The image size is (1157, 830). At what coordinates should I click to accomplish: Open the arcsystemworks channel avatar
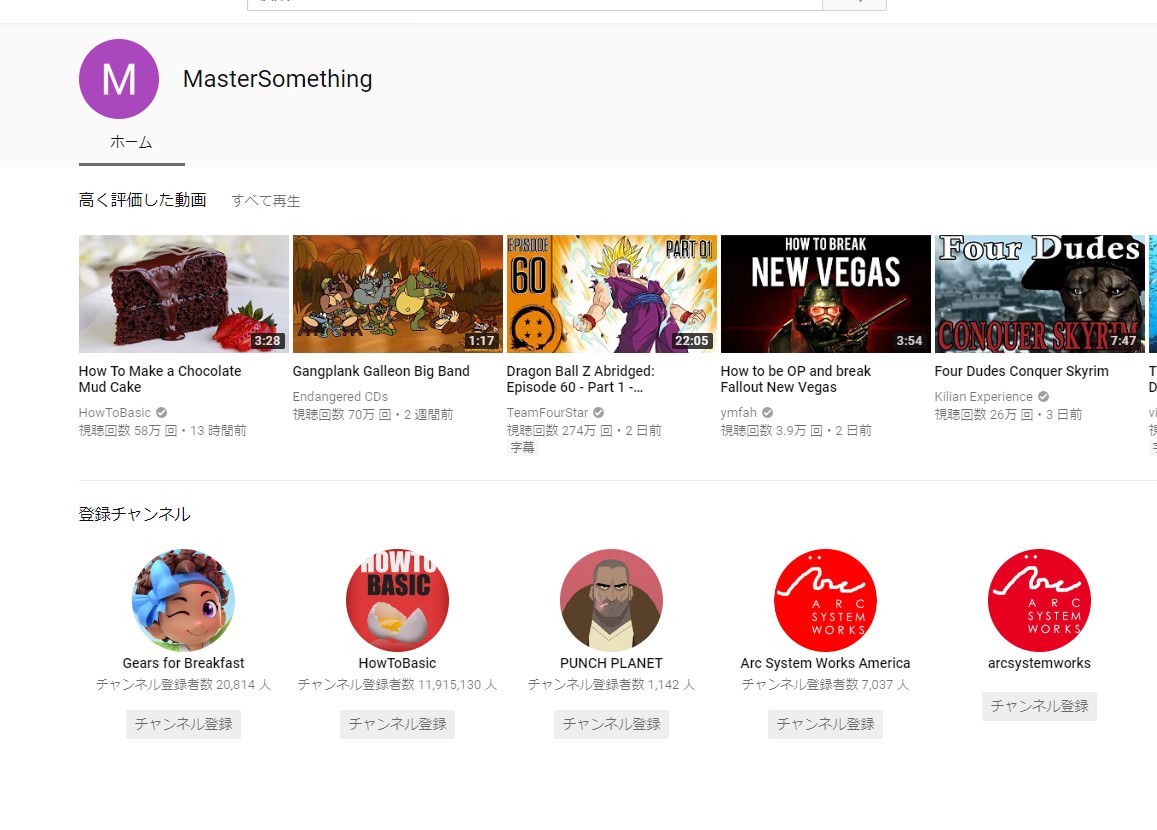[x=1040, y=600]
